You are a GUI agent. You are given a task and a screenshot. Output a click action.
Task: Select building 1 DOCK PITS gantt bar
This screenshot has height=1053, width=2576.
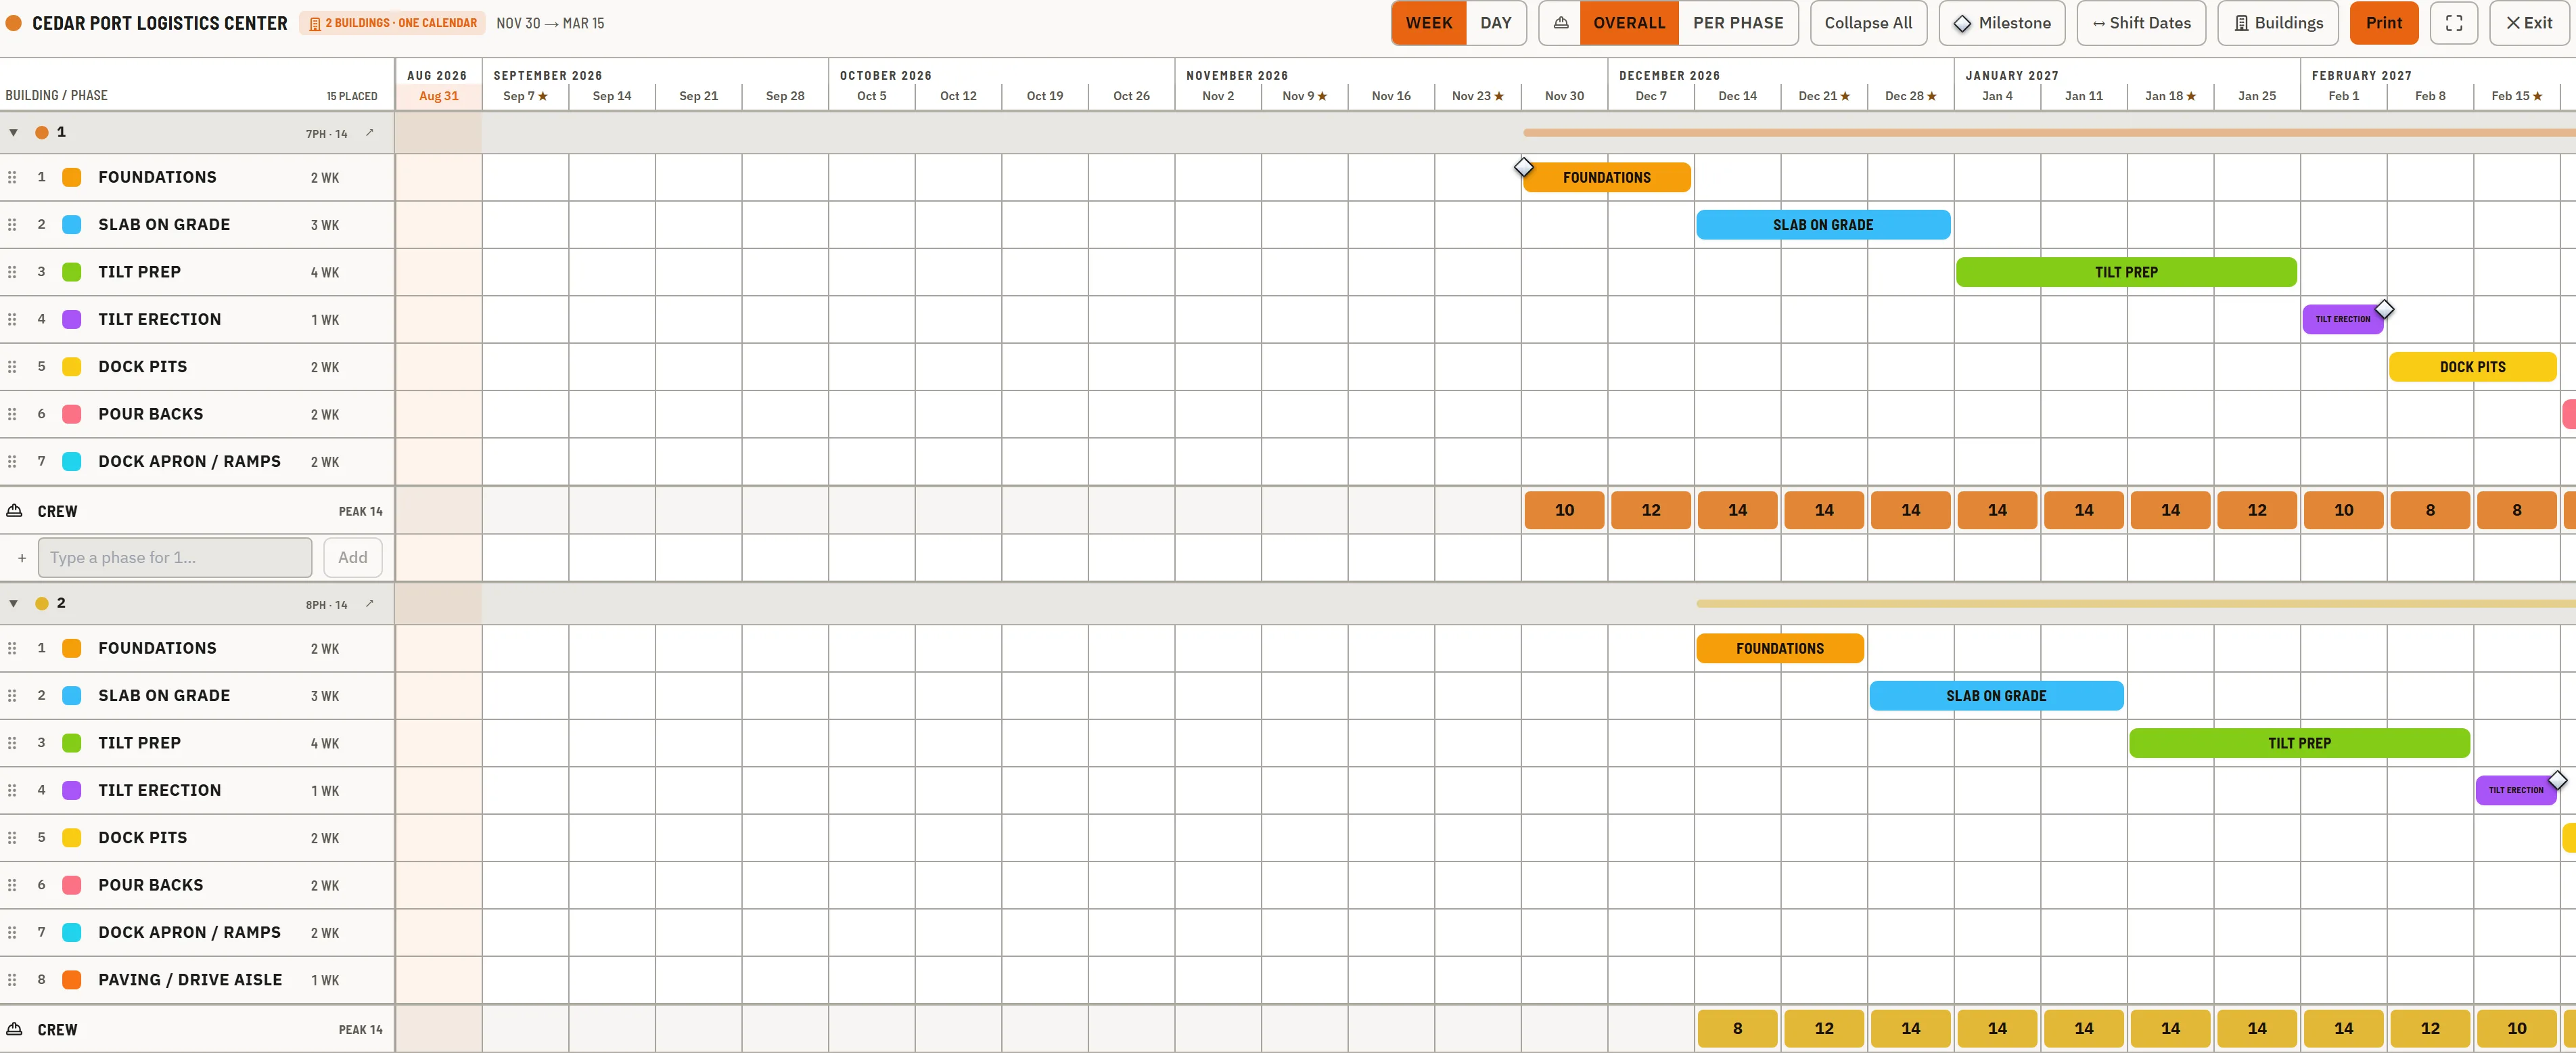tap(2472, 367)
